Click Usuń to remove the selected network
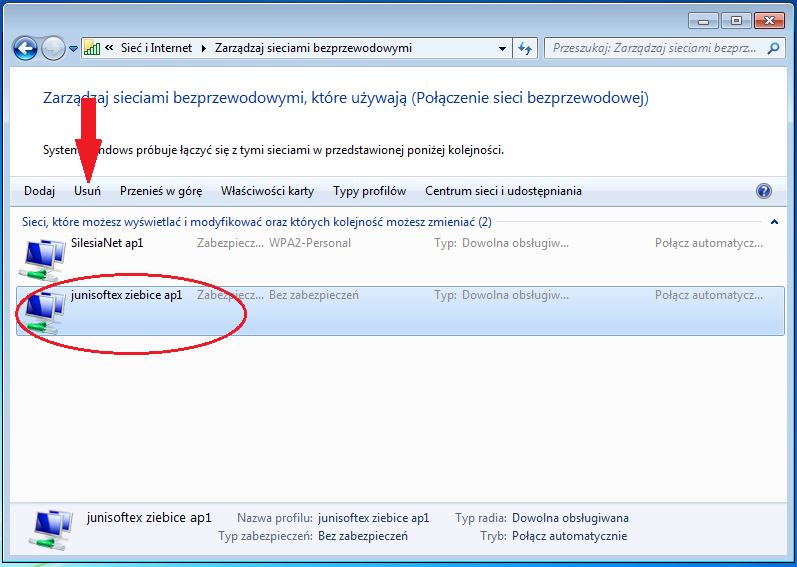 [x=87, y=191]
